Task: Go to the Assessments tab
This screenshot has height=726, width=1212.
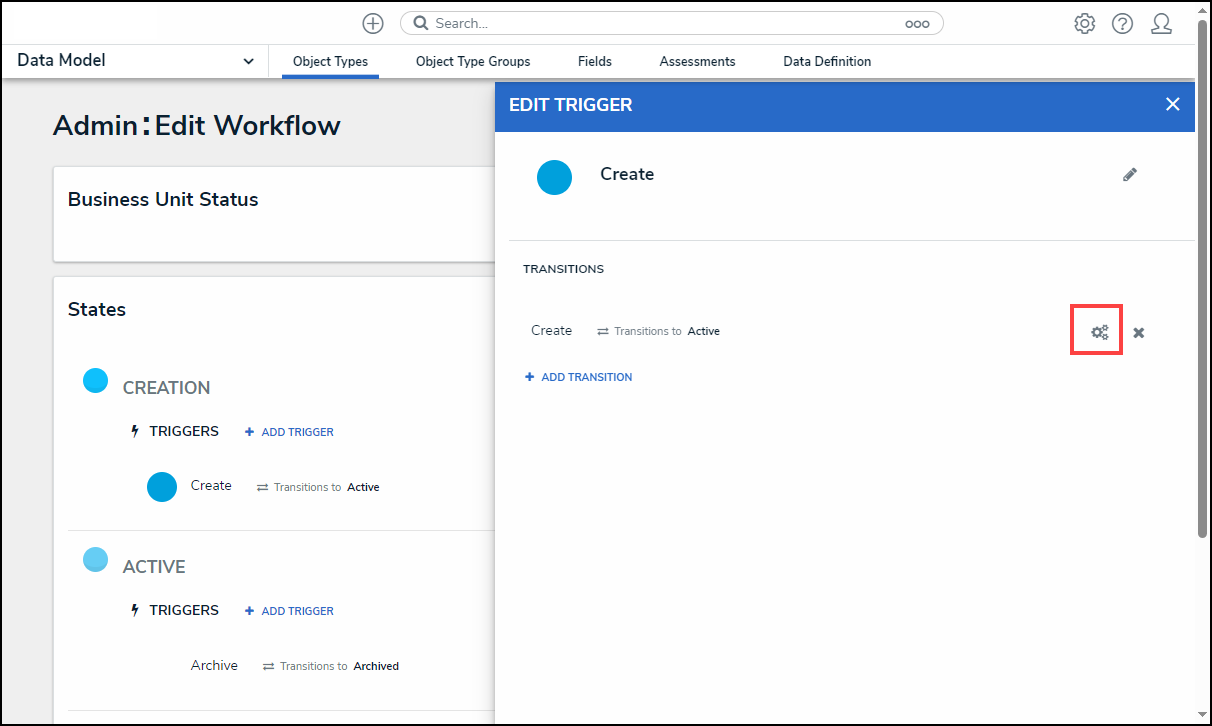Action: point(697,62)
